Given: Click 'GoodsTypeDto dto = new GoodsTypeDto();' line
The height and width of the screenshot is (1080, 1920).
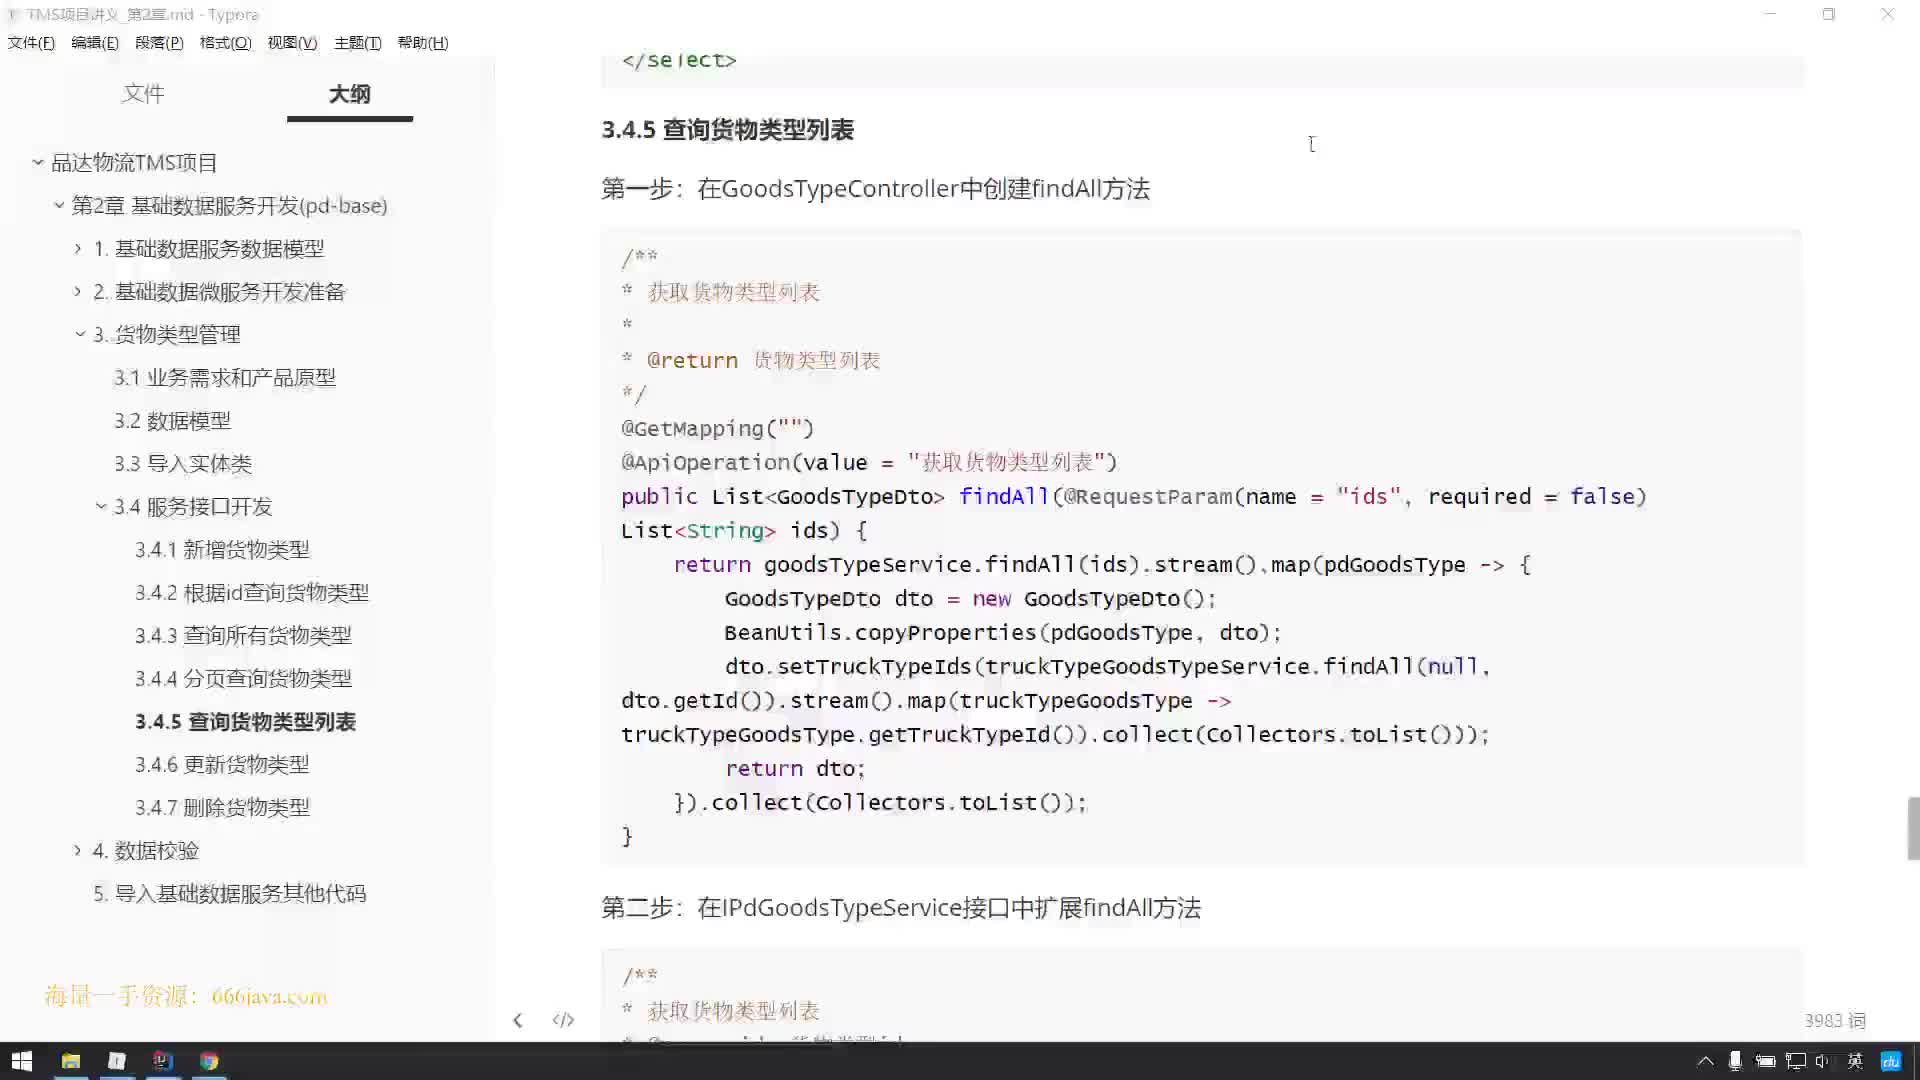Looking at the screenshot, I should click(970, 598).
